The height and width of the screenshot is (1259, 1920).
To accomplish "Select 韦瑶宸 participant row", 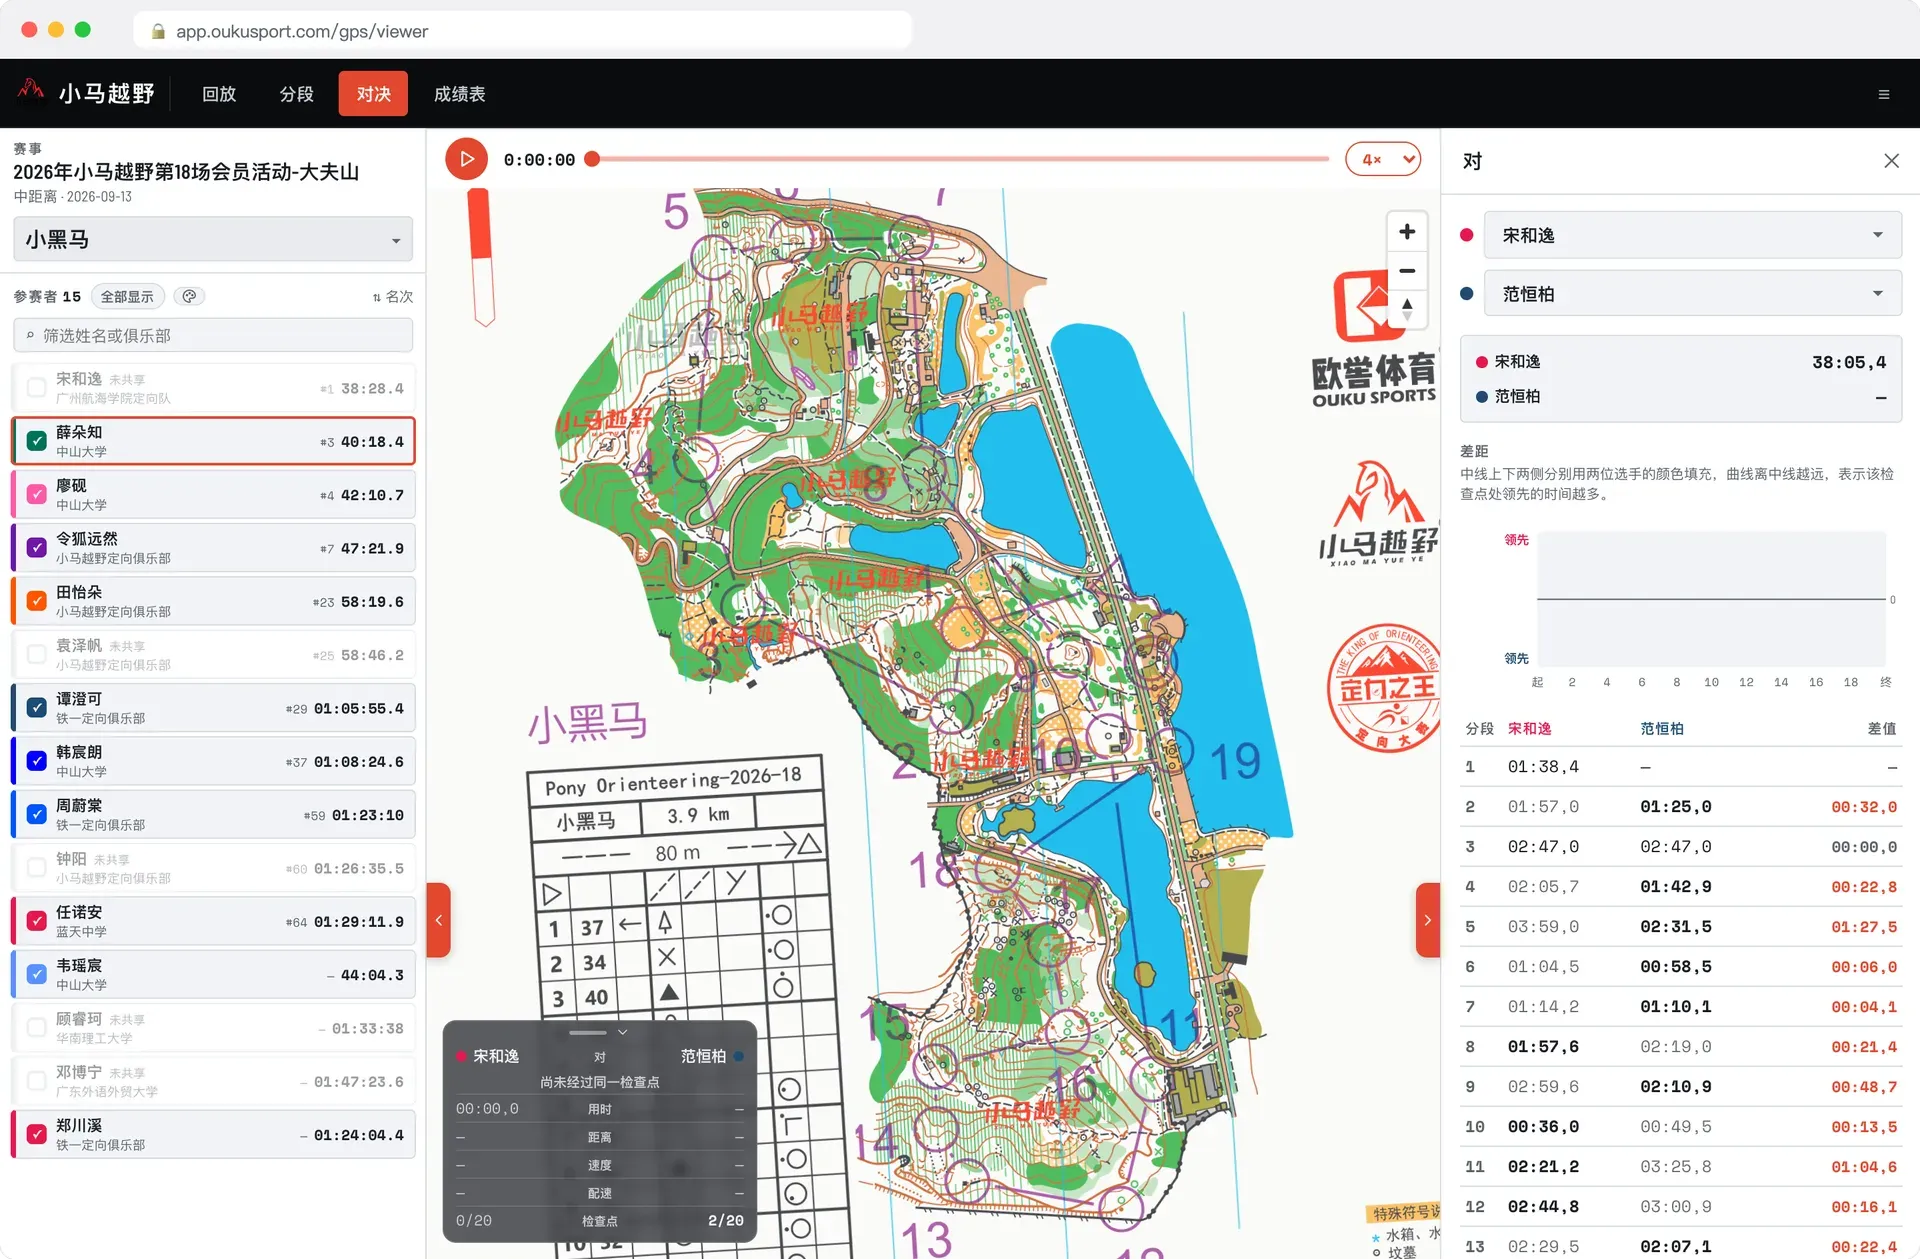I will click(x=213, y=975).
